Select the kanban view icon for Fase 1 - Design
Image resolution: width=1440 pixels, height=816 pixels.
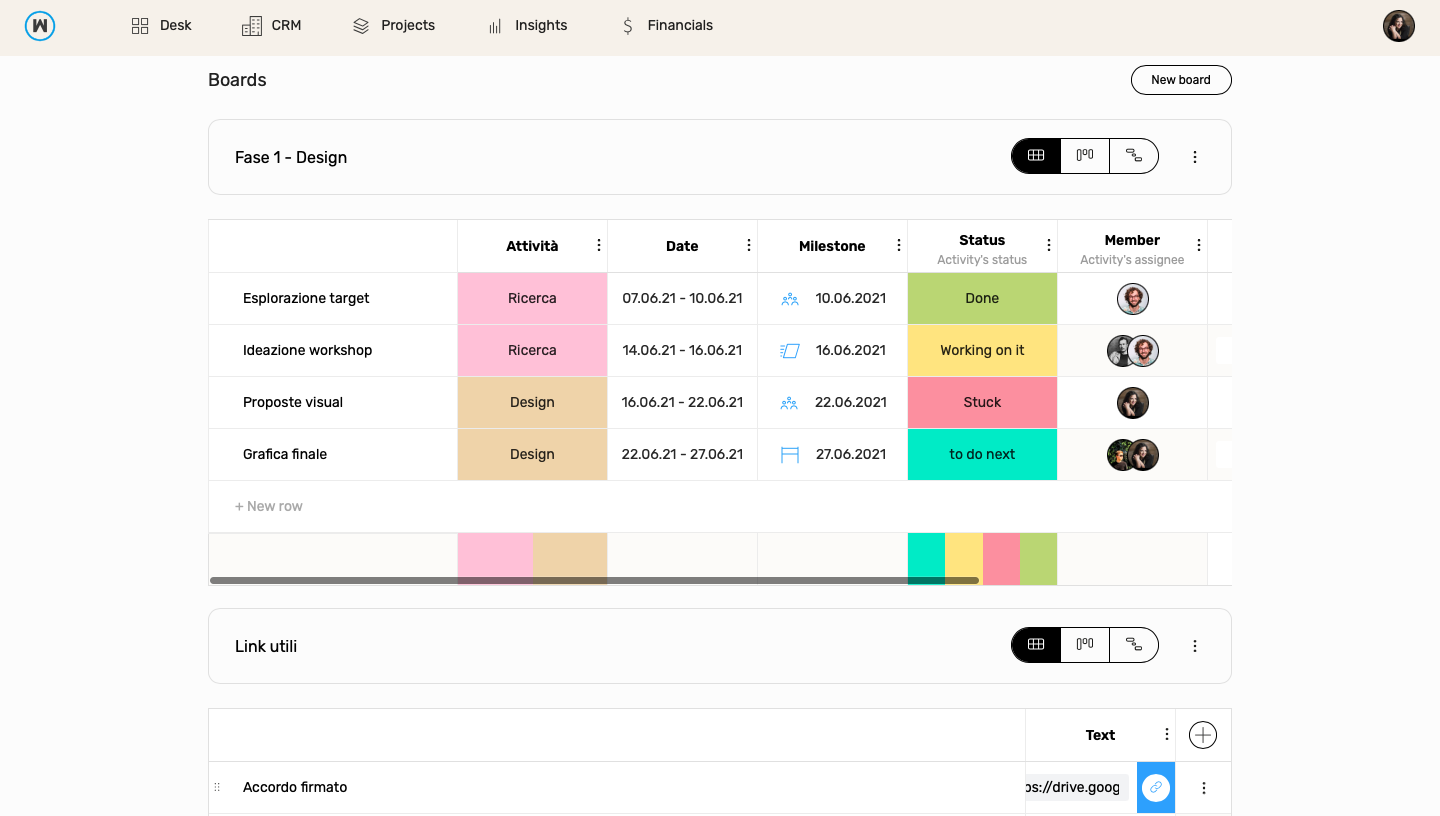1084,155
